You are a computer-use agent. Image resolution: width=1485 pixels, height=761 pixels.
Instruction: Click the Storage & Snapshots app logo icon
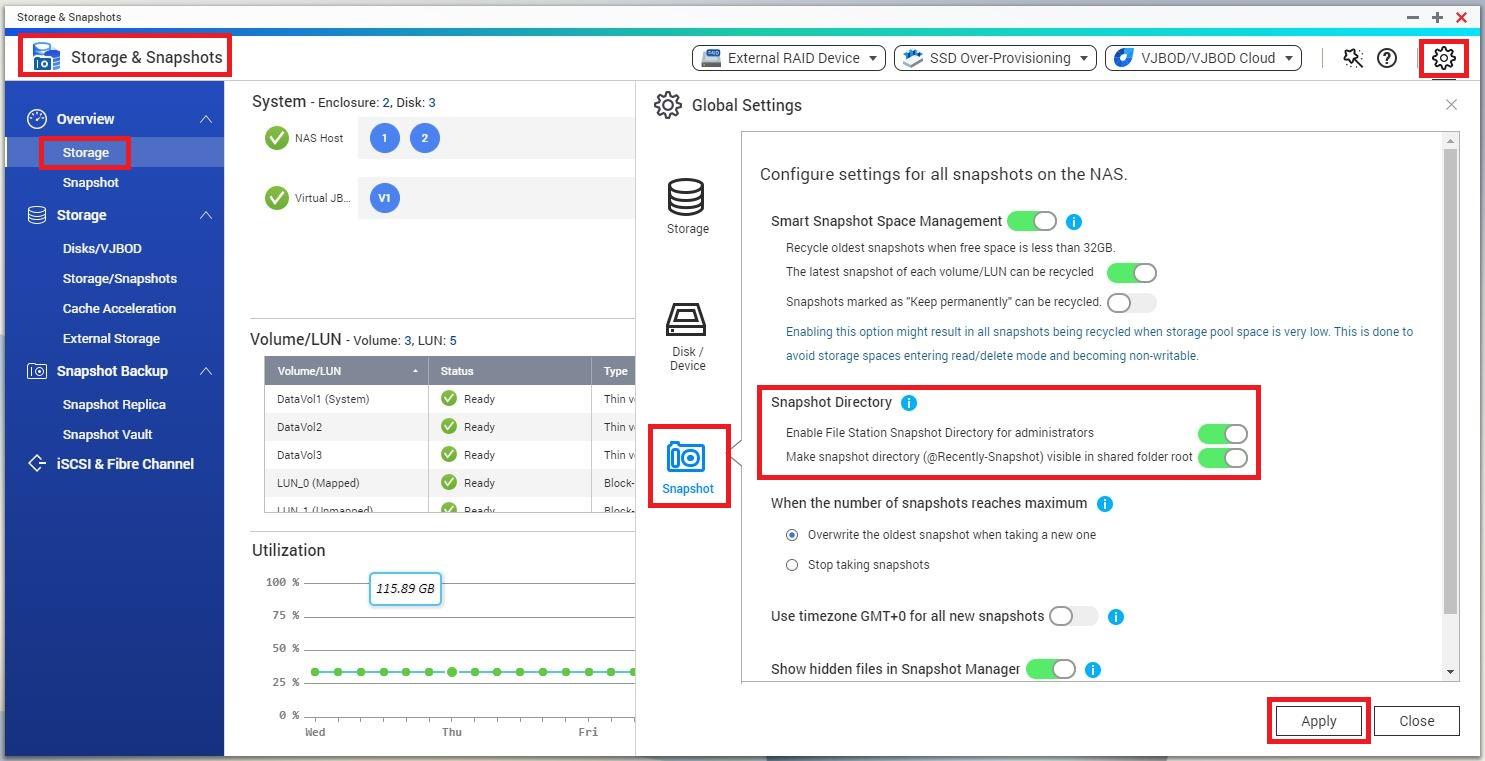tap(46, 57)
